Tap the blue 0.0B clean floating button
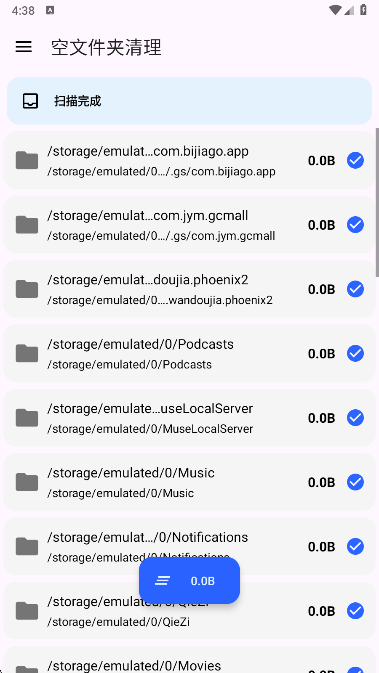 pyautogui.click(x=189, y=581)
